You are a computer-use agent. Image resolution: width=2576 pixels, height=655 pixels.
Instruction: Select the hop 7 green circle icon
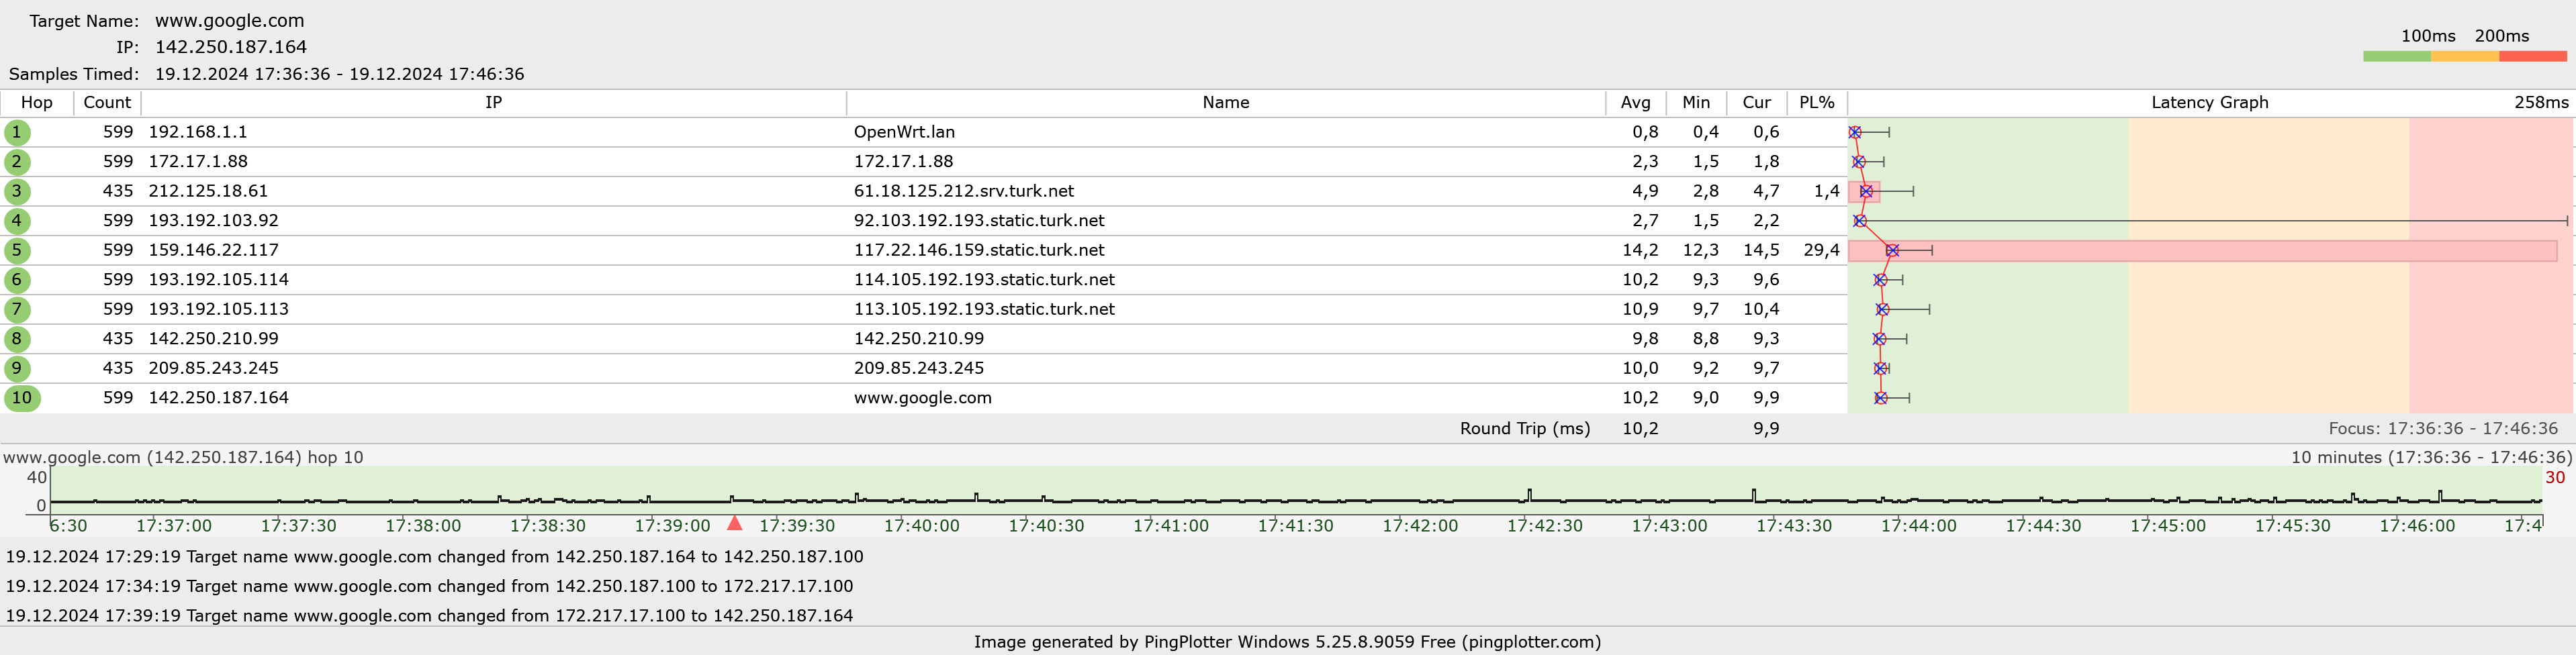17,309
